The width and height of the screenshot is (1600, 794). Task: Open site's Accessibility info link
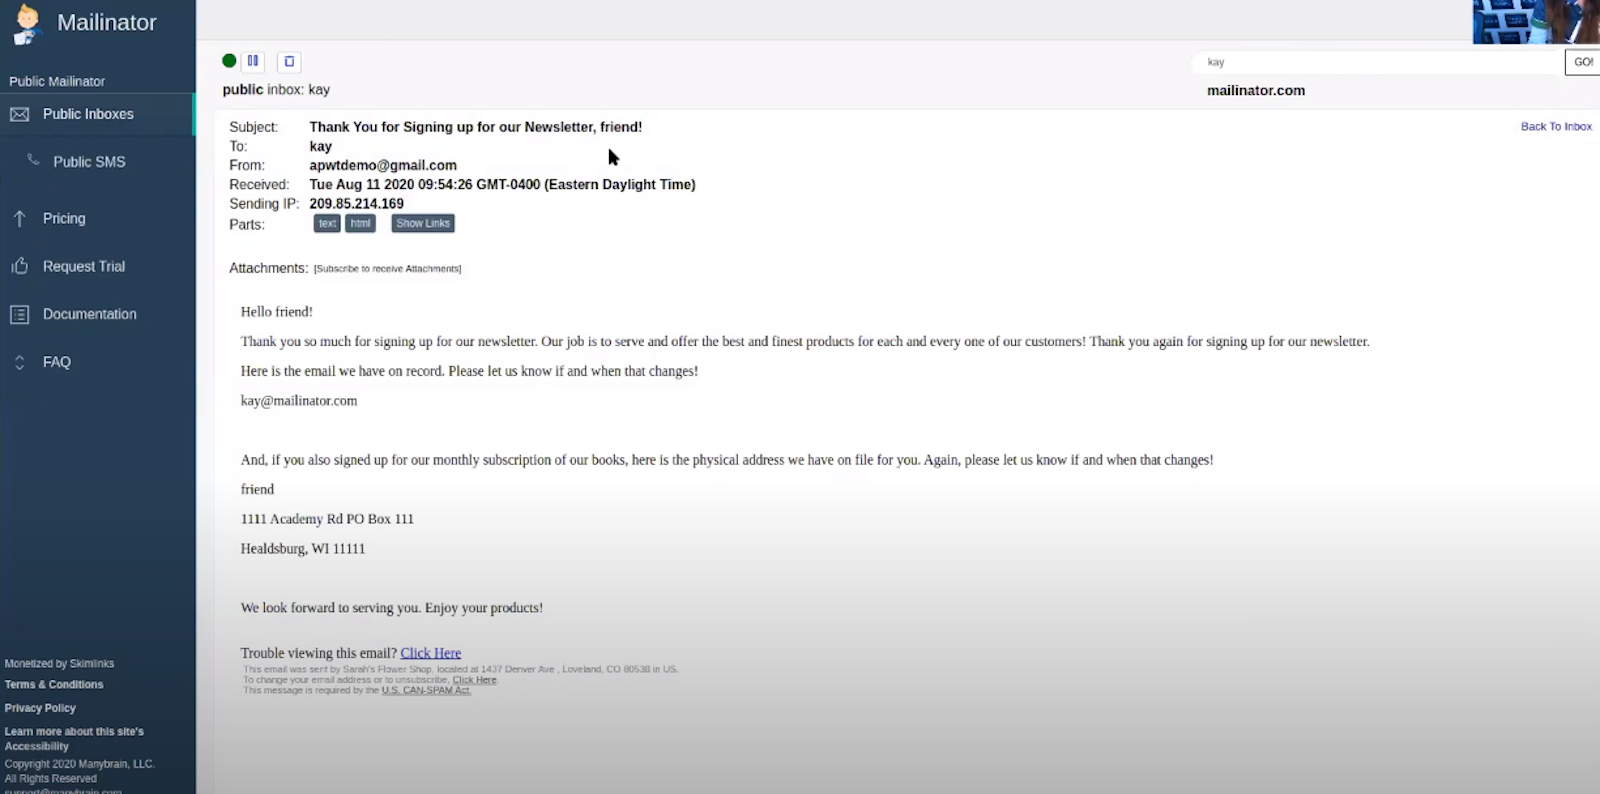(74, 739)
